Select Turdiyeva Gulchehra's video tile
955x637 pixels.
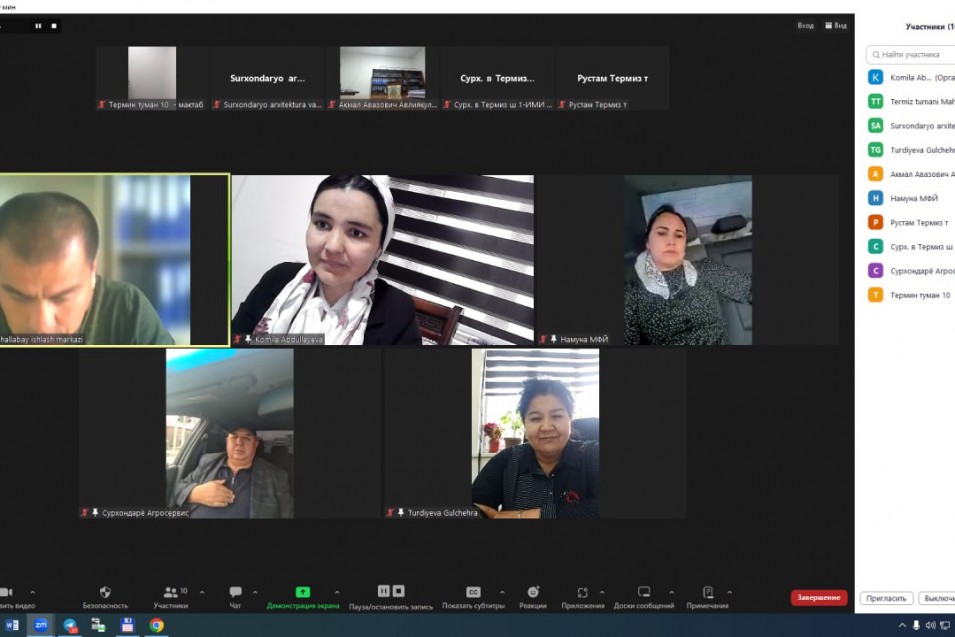535,434
